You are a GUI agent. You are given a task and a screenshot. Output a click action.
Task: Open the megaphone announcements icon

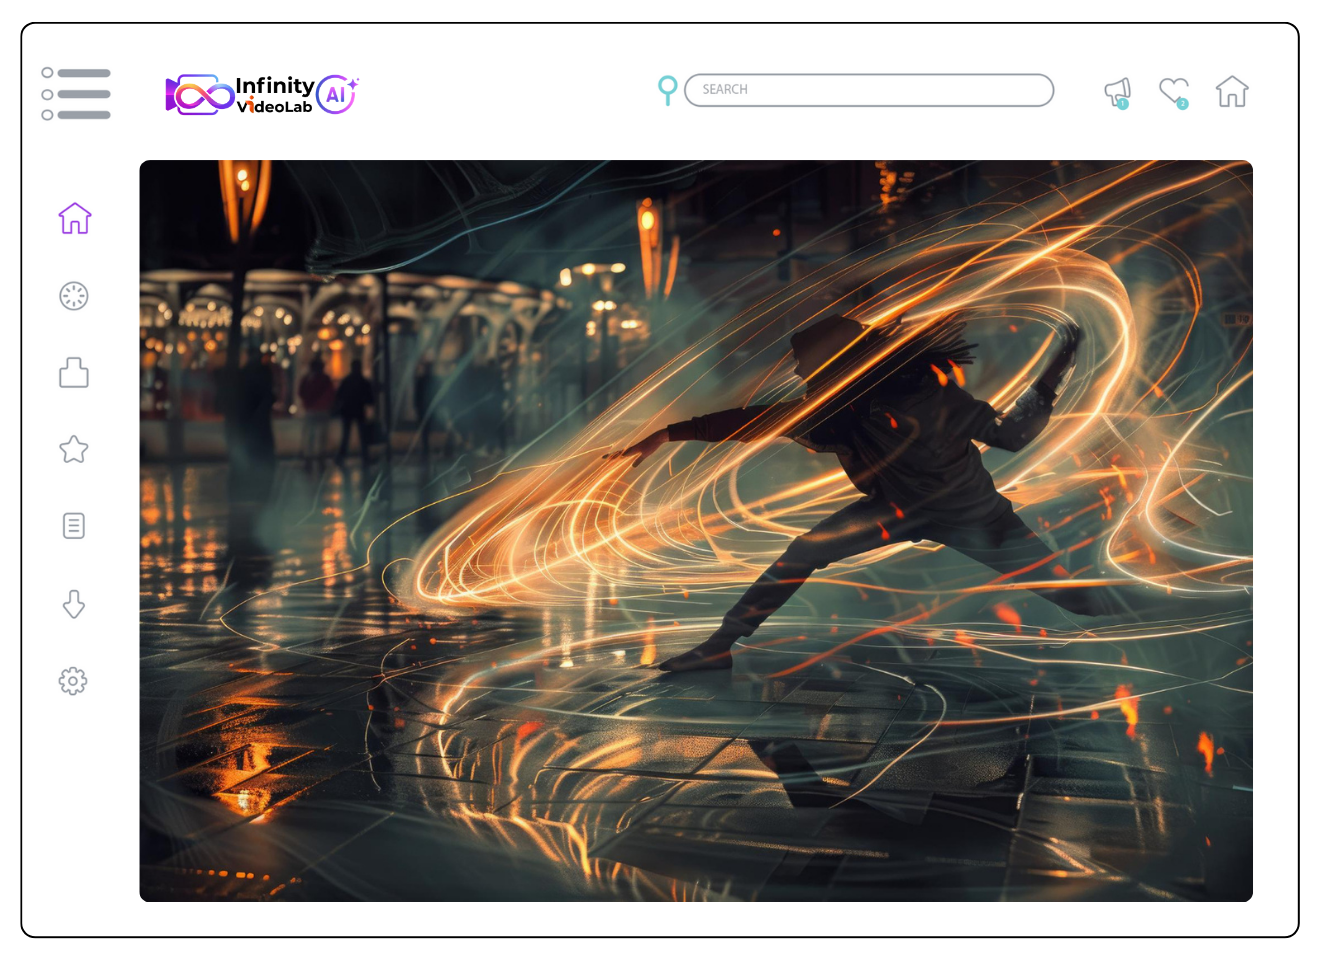coord(1117,91)
